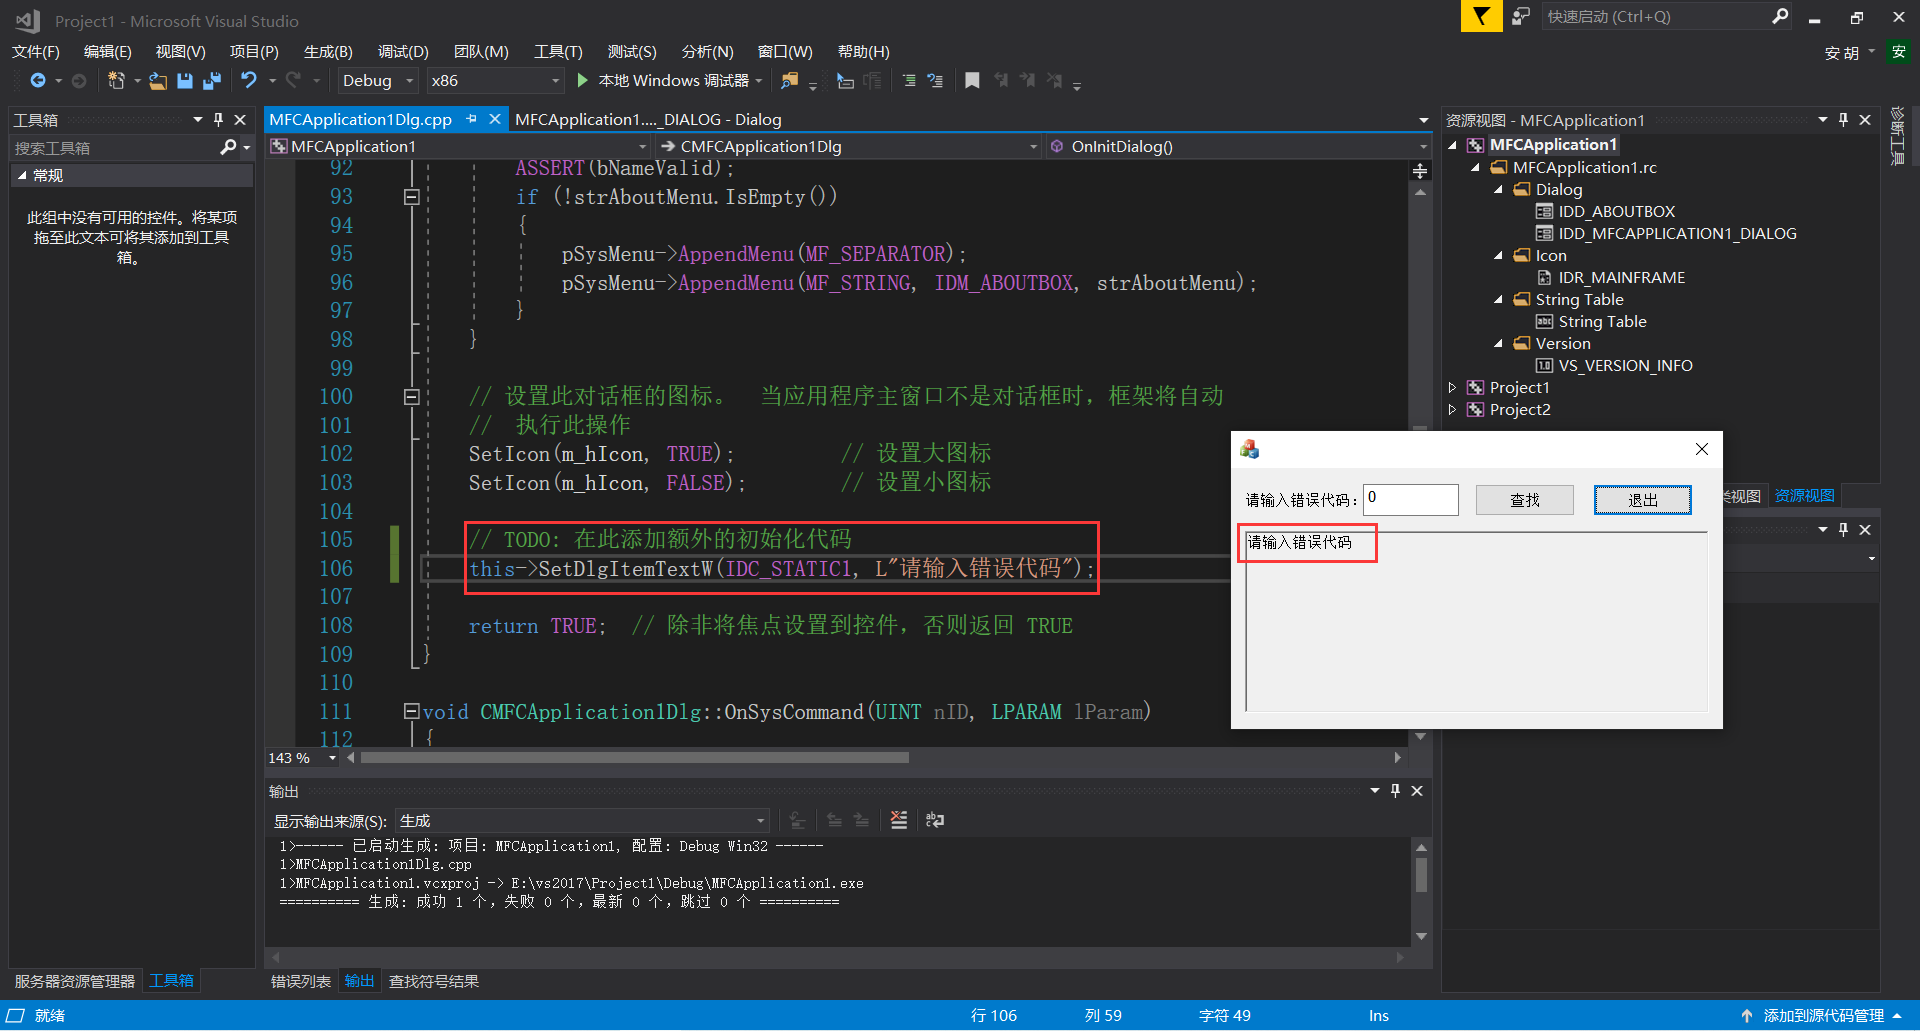Switch to the 服务器资源管理器 tab
This screenshot has width=1920, height=1031.
pyautogui.click(x=75, y=981)
